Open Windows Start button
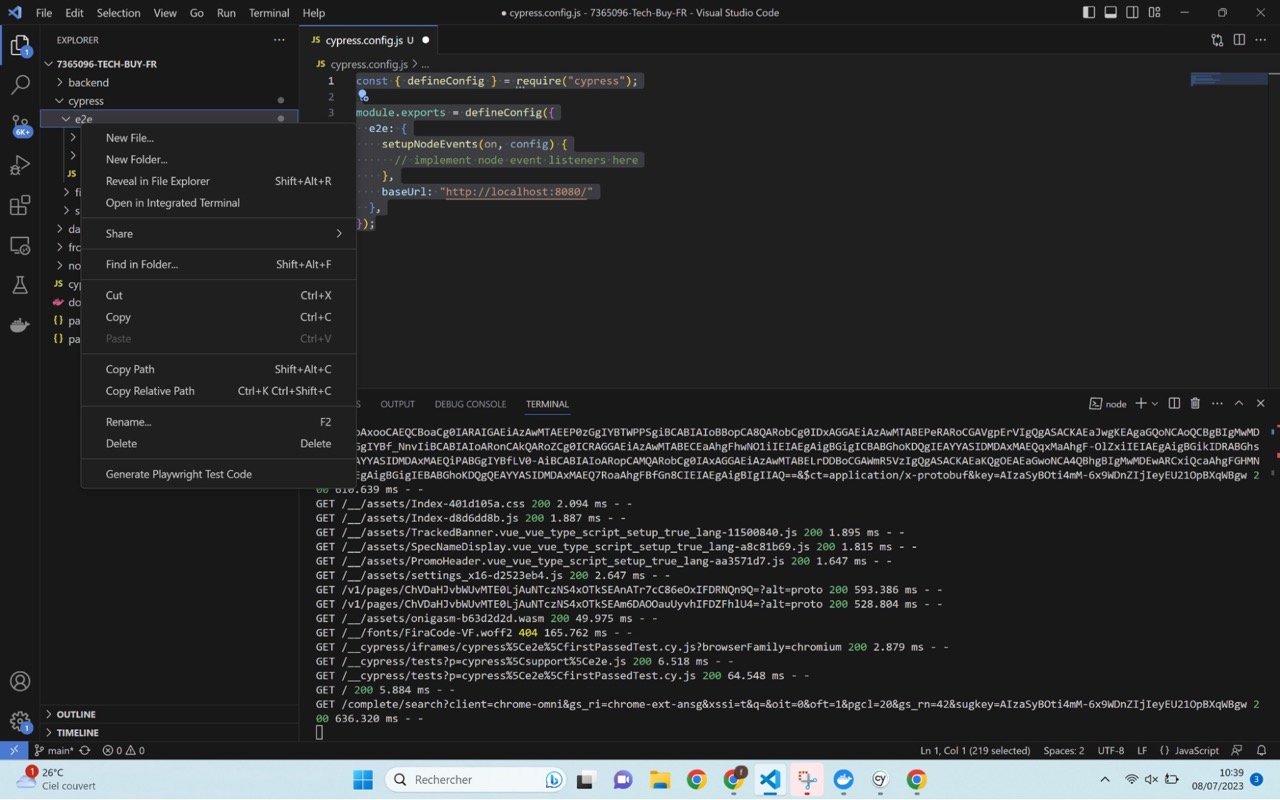This screenshot has width=1280, height=800. (x=363, y=780)
